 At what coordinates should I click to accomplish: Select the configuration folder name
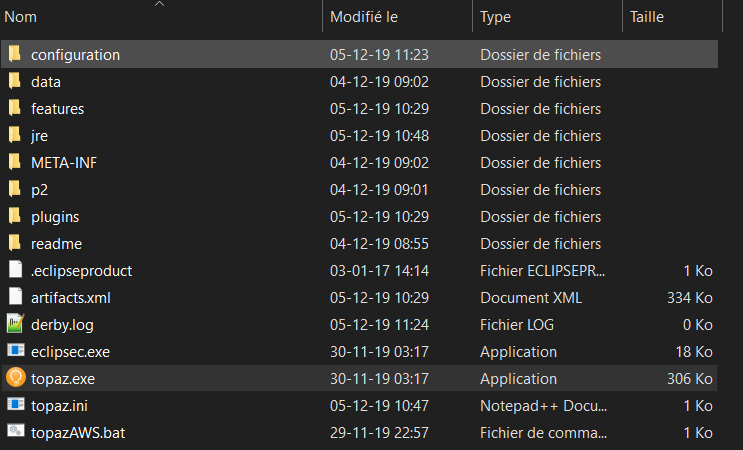(x=75, y=55)
